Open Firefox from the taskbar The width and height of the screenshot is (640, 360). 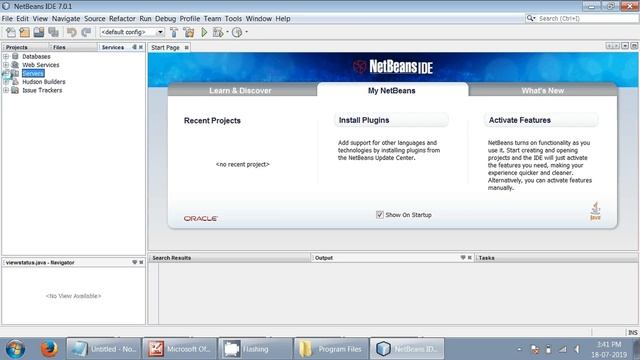(x=49, y=349)
